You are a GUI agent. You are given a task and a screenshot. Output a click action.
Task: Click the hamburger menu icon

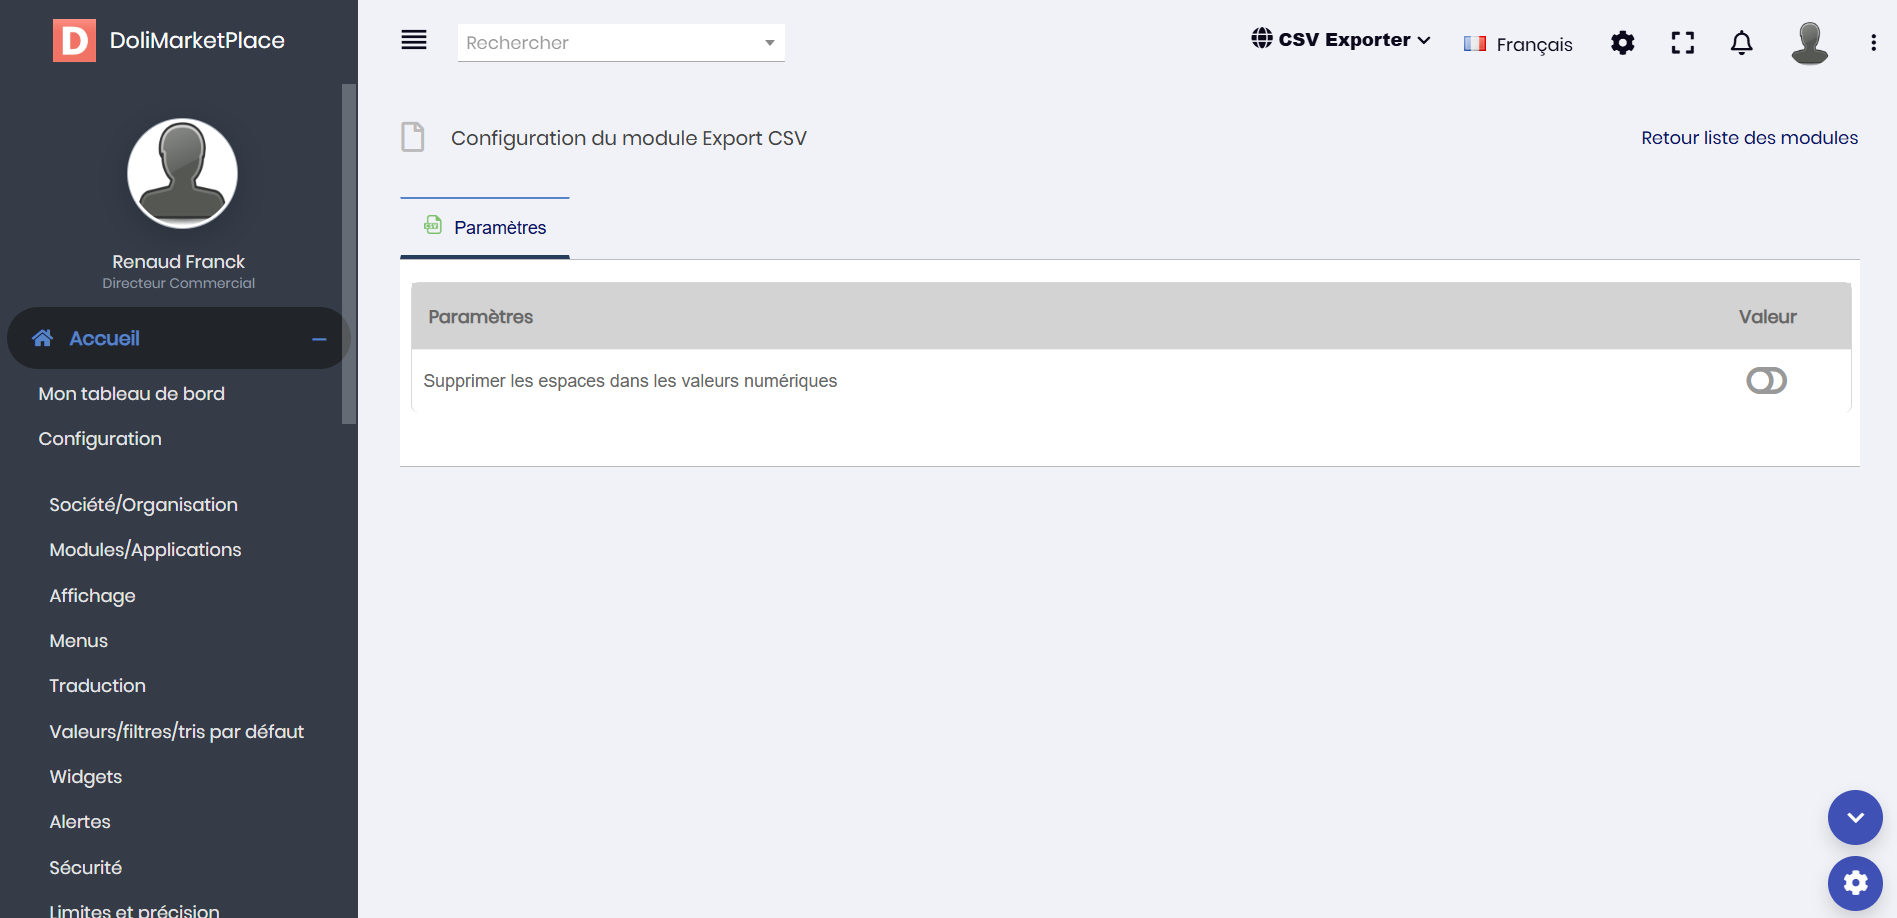(x=414, y=40)
